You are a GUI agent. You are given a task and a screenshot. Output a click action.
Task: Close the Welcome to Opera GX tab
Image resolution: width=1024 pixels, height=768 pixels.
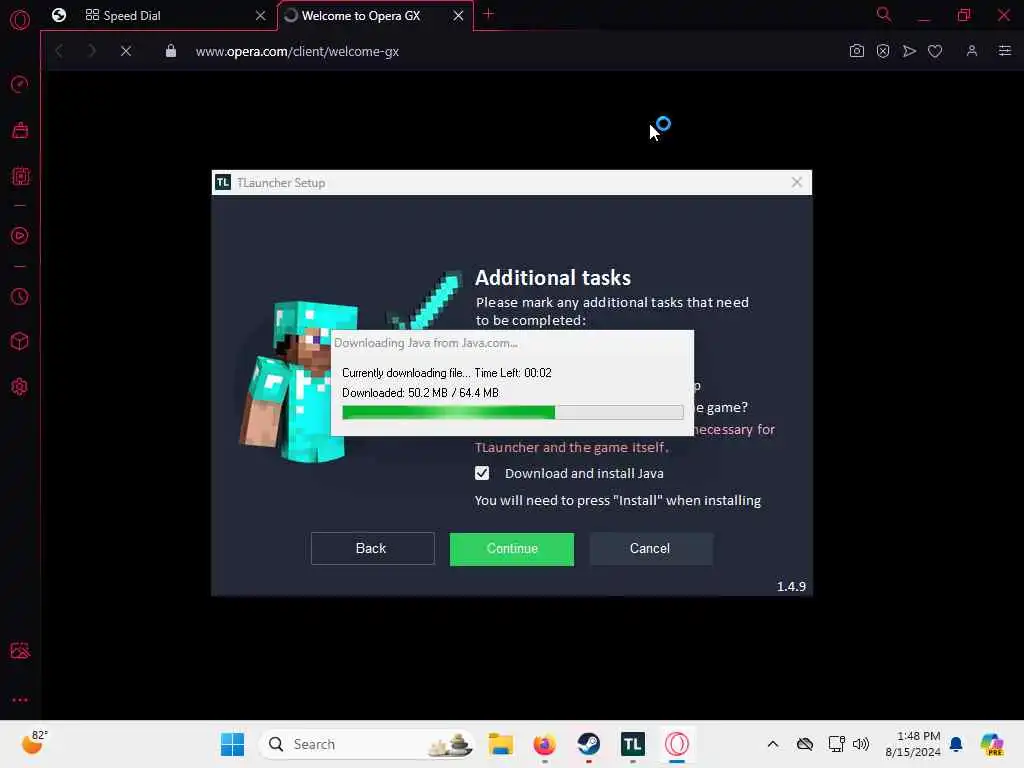458,16
